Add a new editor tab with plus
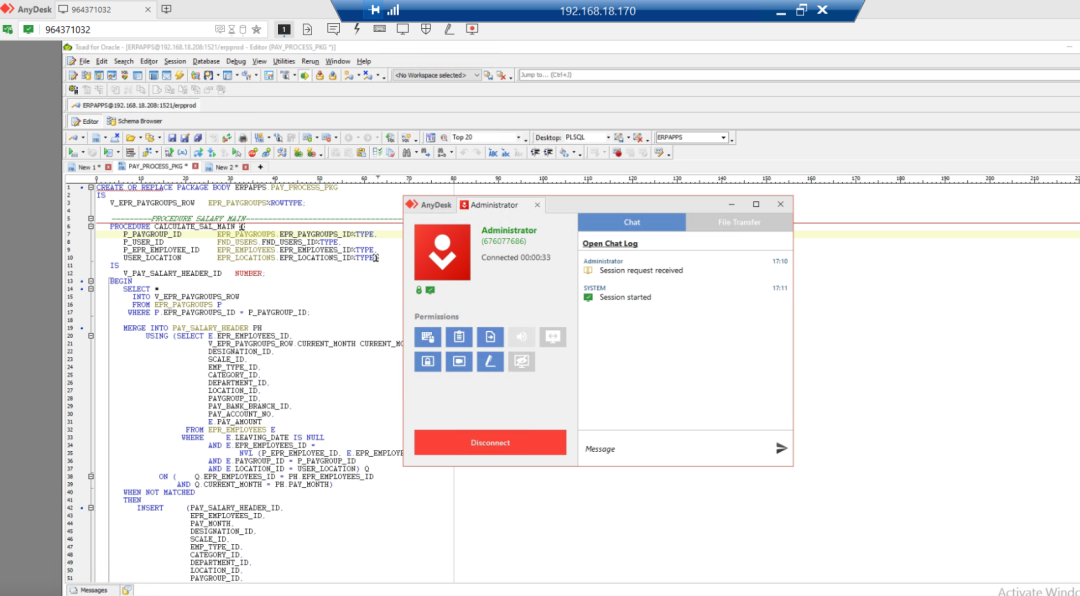This screenshot has height=596, width=1080. pyautogui.click(x=260, y=167)
